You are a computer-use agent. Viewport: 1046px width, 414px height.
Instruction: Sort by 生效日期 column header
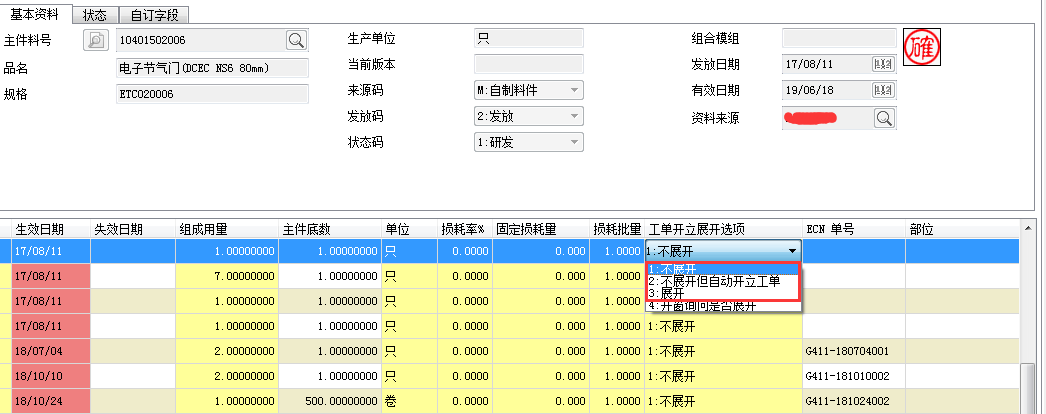51,229
